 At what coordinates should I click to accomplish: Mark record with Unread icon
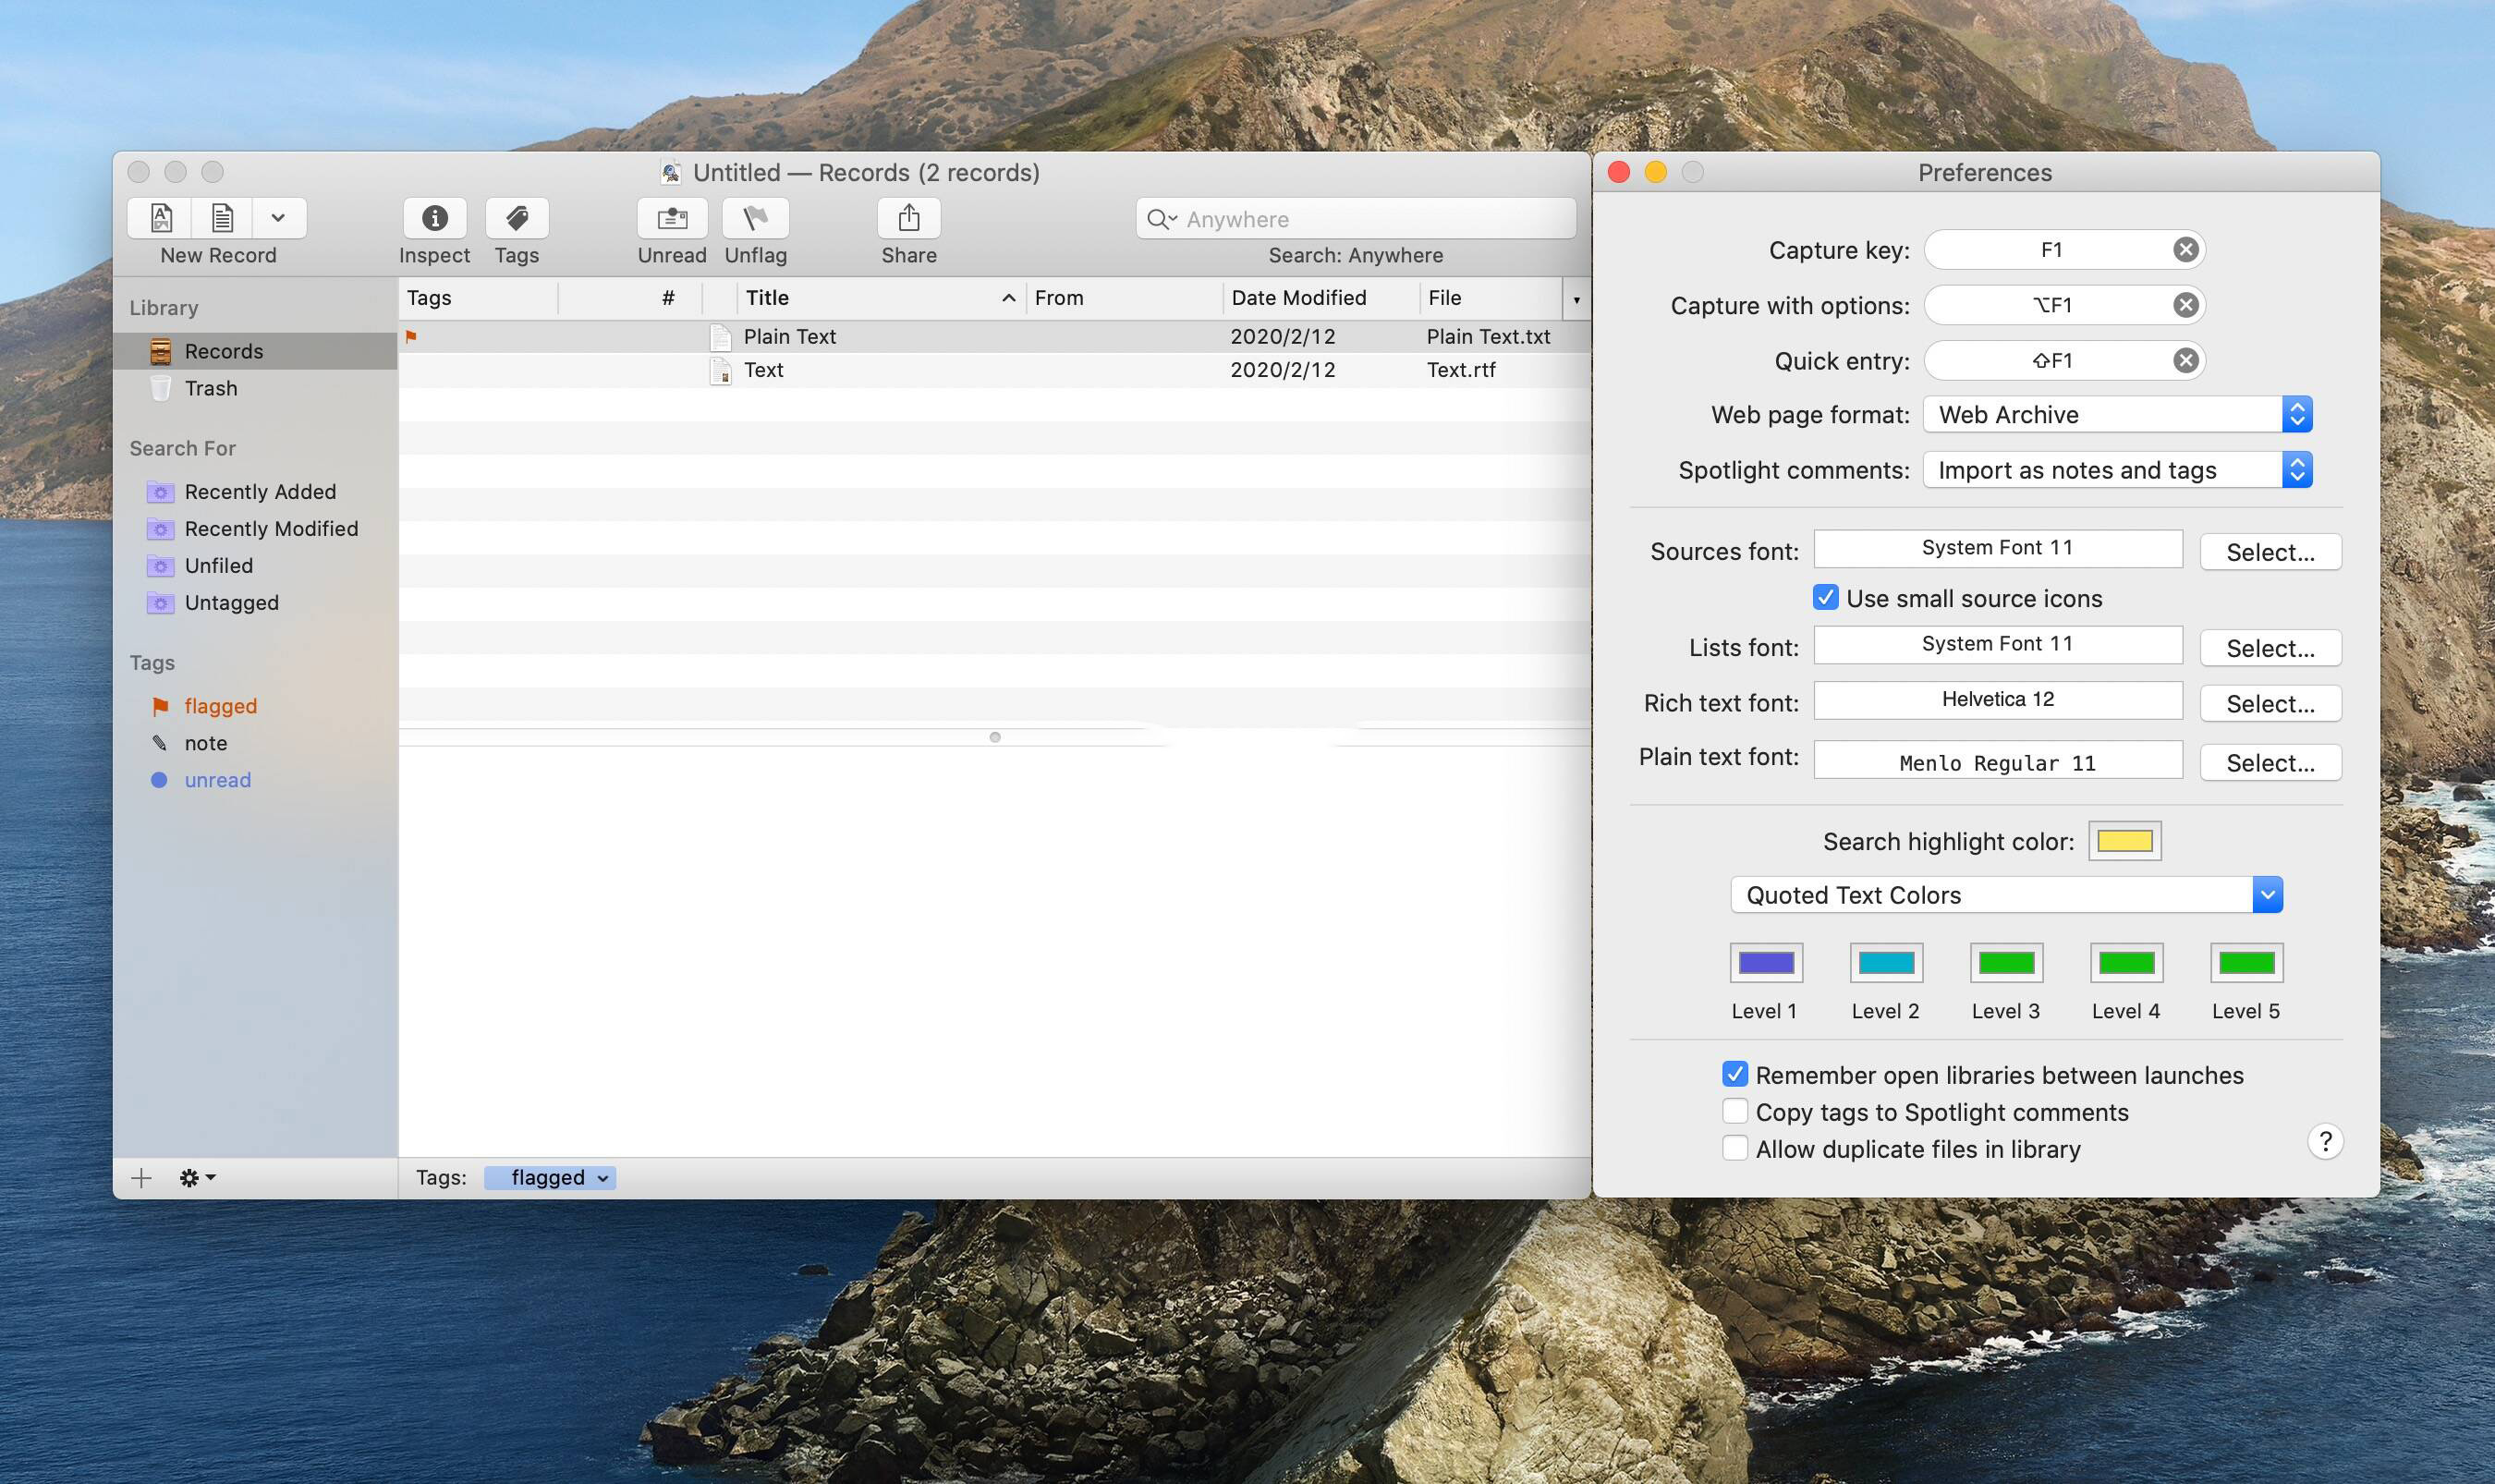point(672,218)
